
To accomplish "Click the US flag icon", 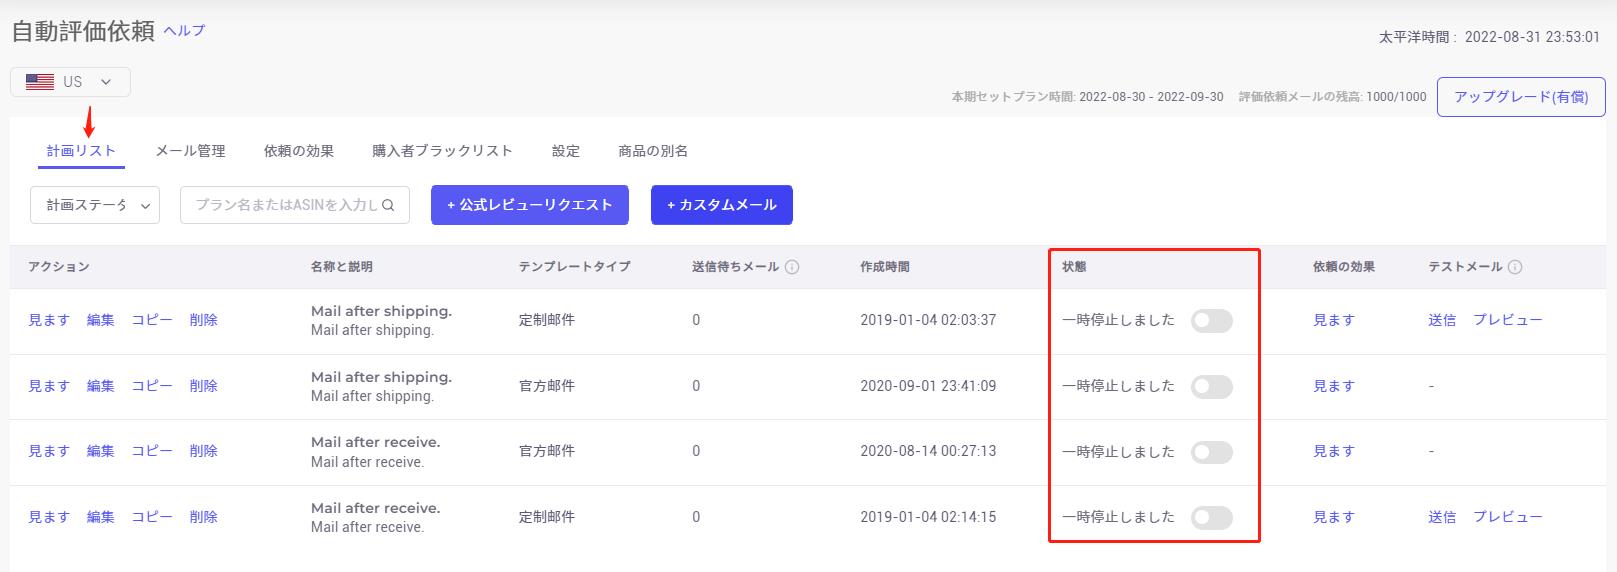I will click(x=40, y=82).
